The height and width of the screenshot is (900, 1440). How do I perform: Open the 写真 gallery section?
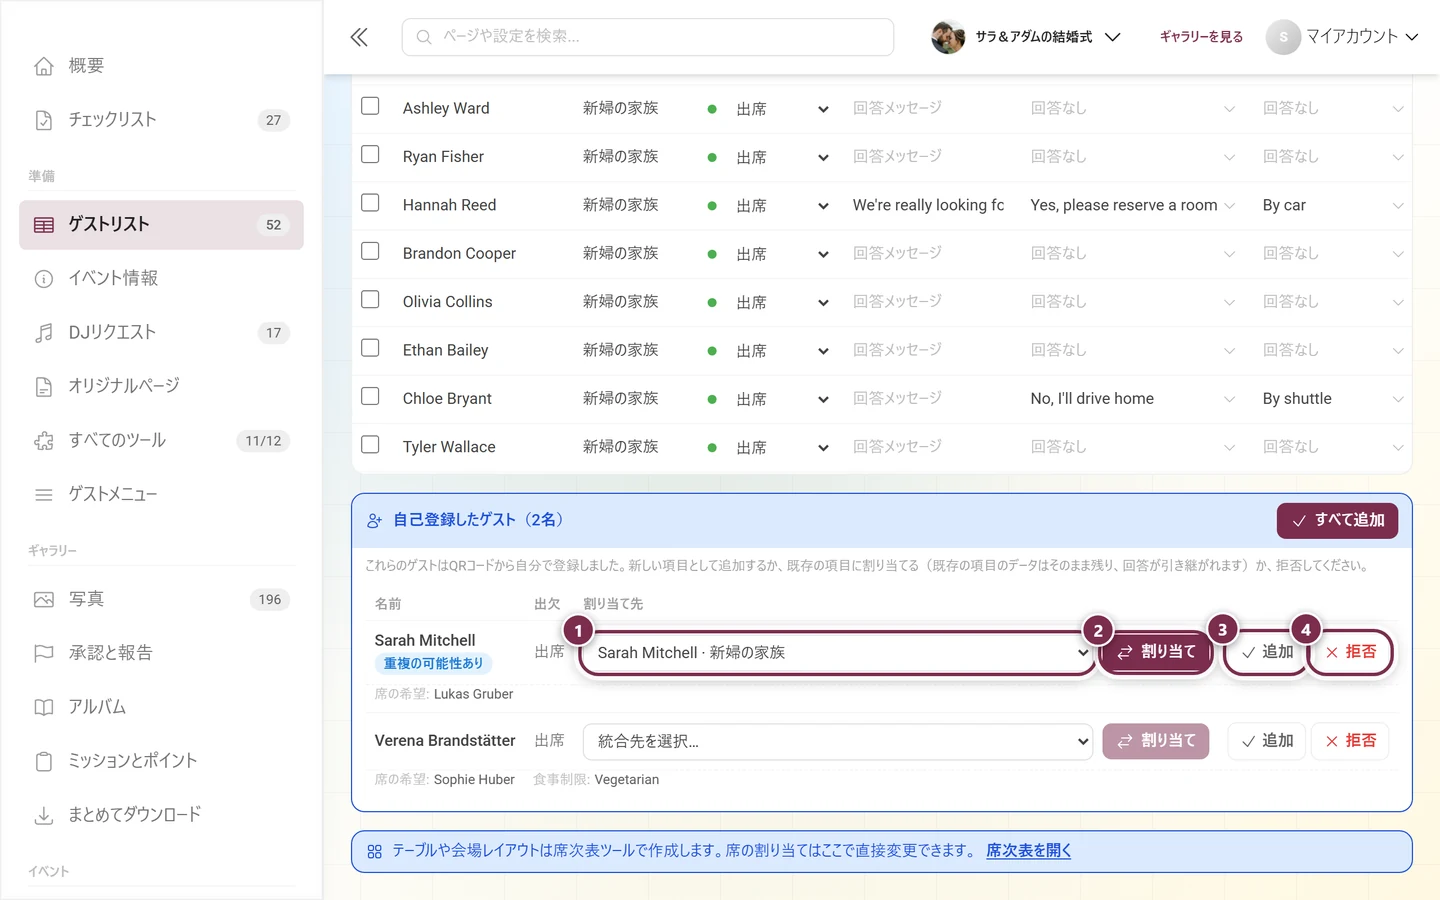tap(161, 600)
